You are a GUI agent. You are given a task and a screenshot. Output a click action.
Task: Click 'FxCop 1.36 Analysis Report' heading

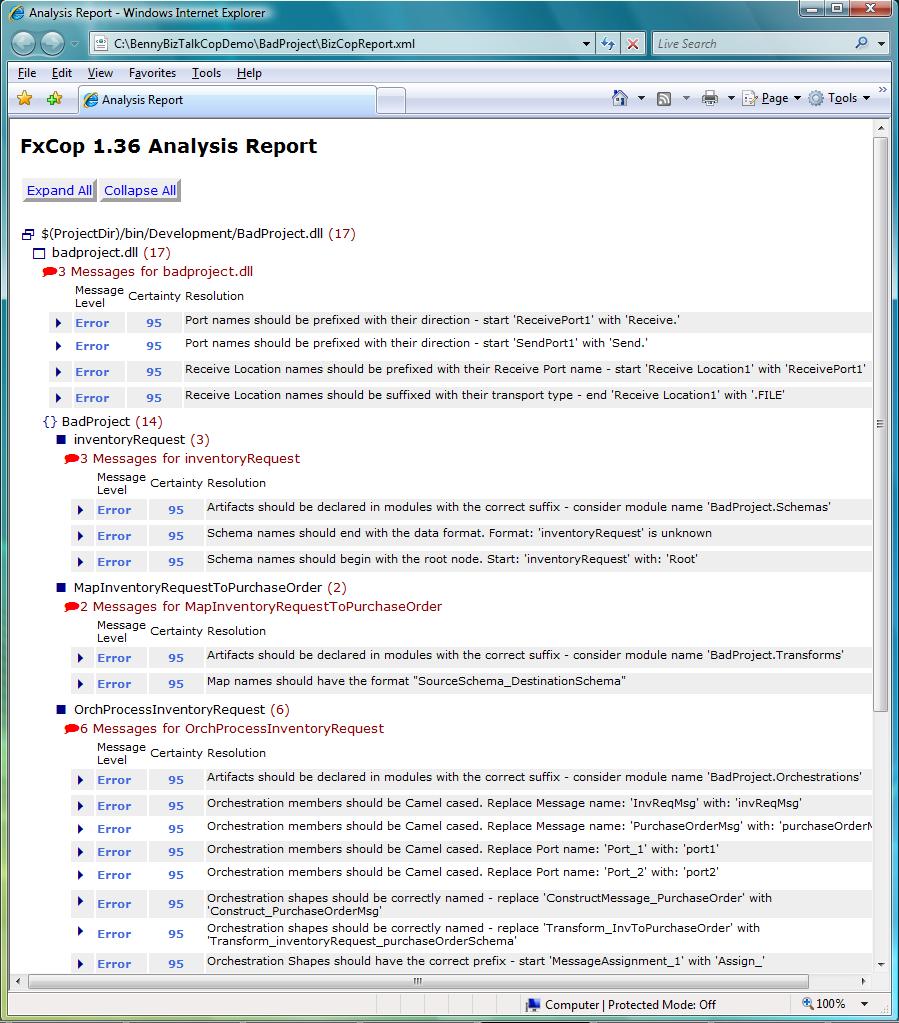point(168,146)
